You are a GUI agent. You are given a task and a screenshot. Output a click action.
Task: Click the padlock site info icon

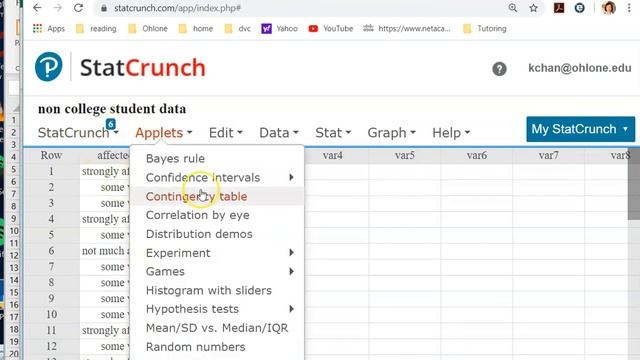point(104,8)
